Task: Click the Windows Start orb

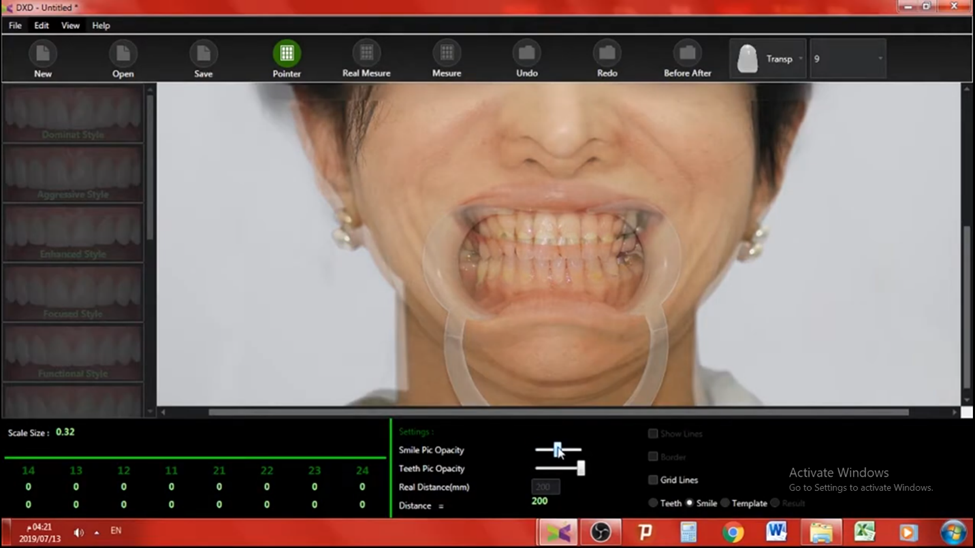Action: [x=953, y=532]
